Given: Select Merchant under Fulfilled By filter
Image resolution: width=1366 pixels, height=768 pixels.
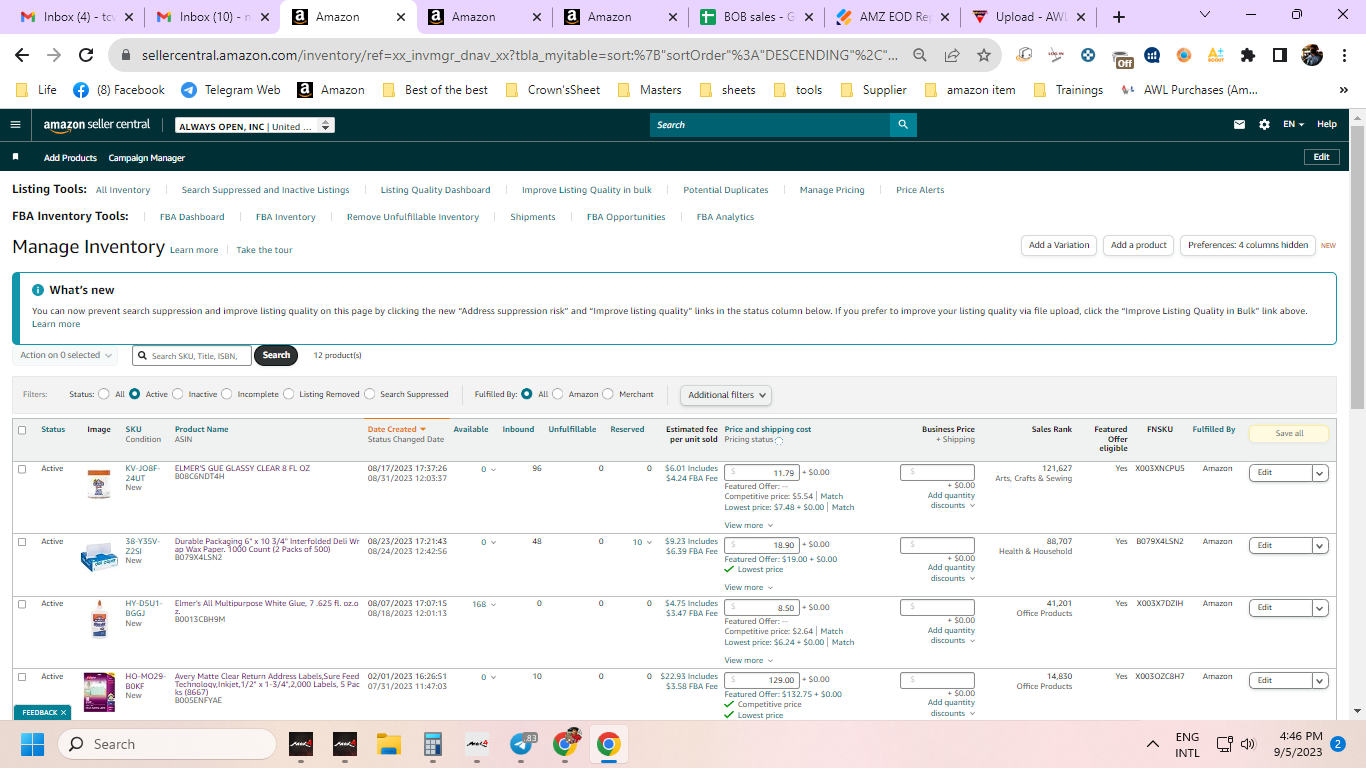Looking at the screenshot, I should pyautogui.click(x=608, y=394).
